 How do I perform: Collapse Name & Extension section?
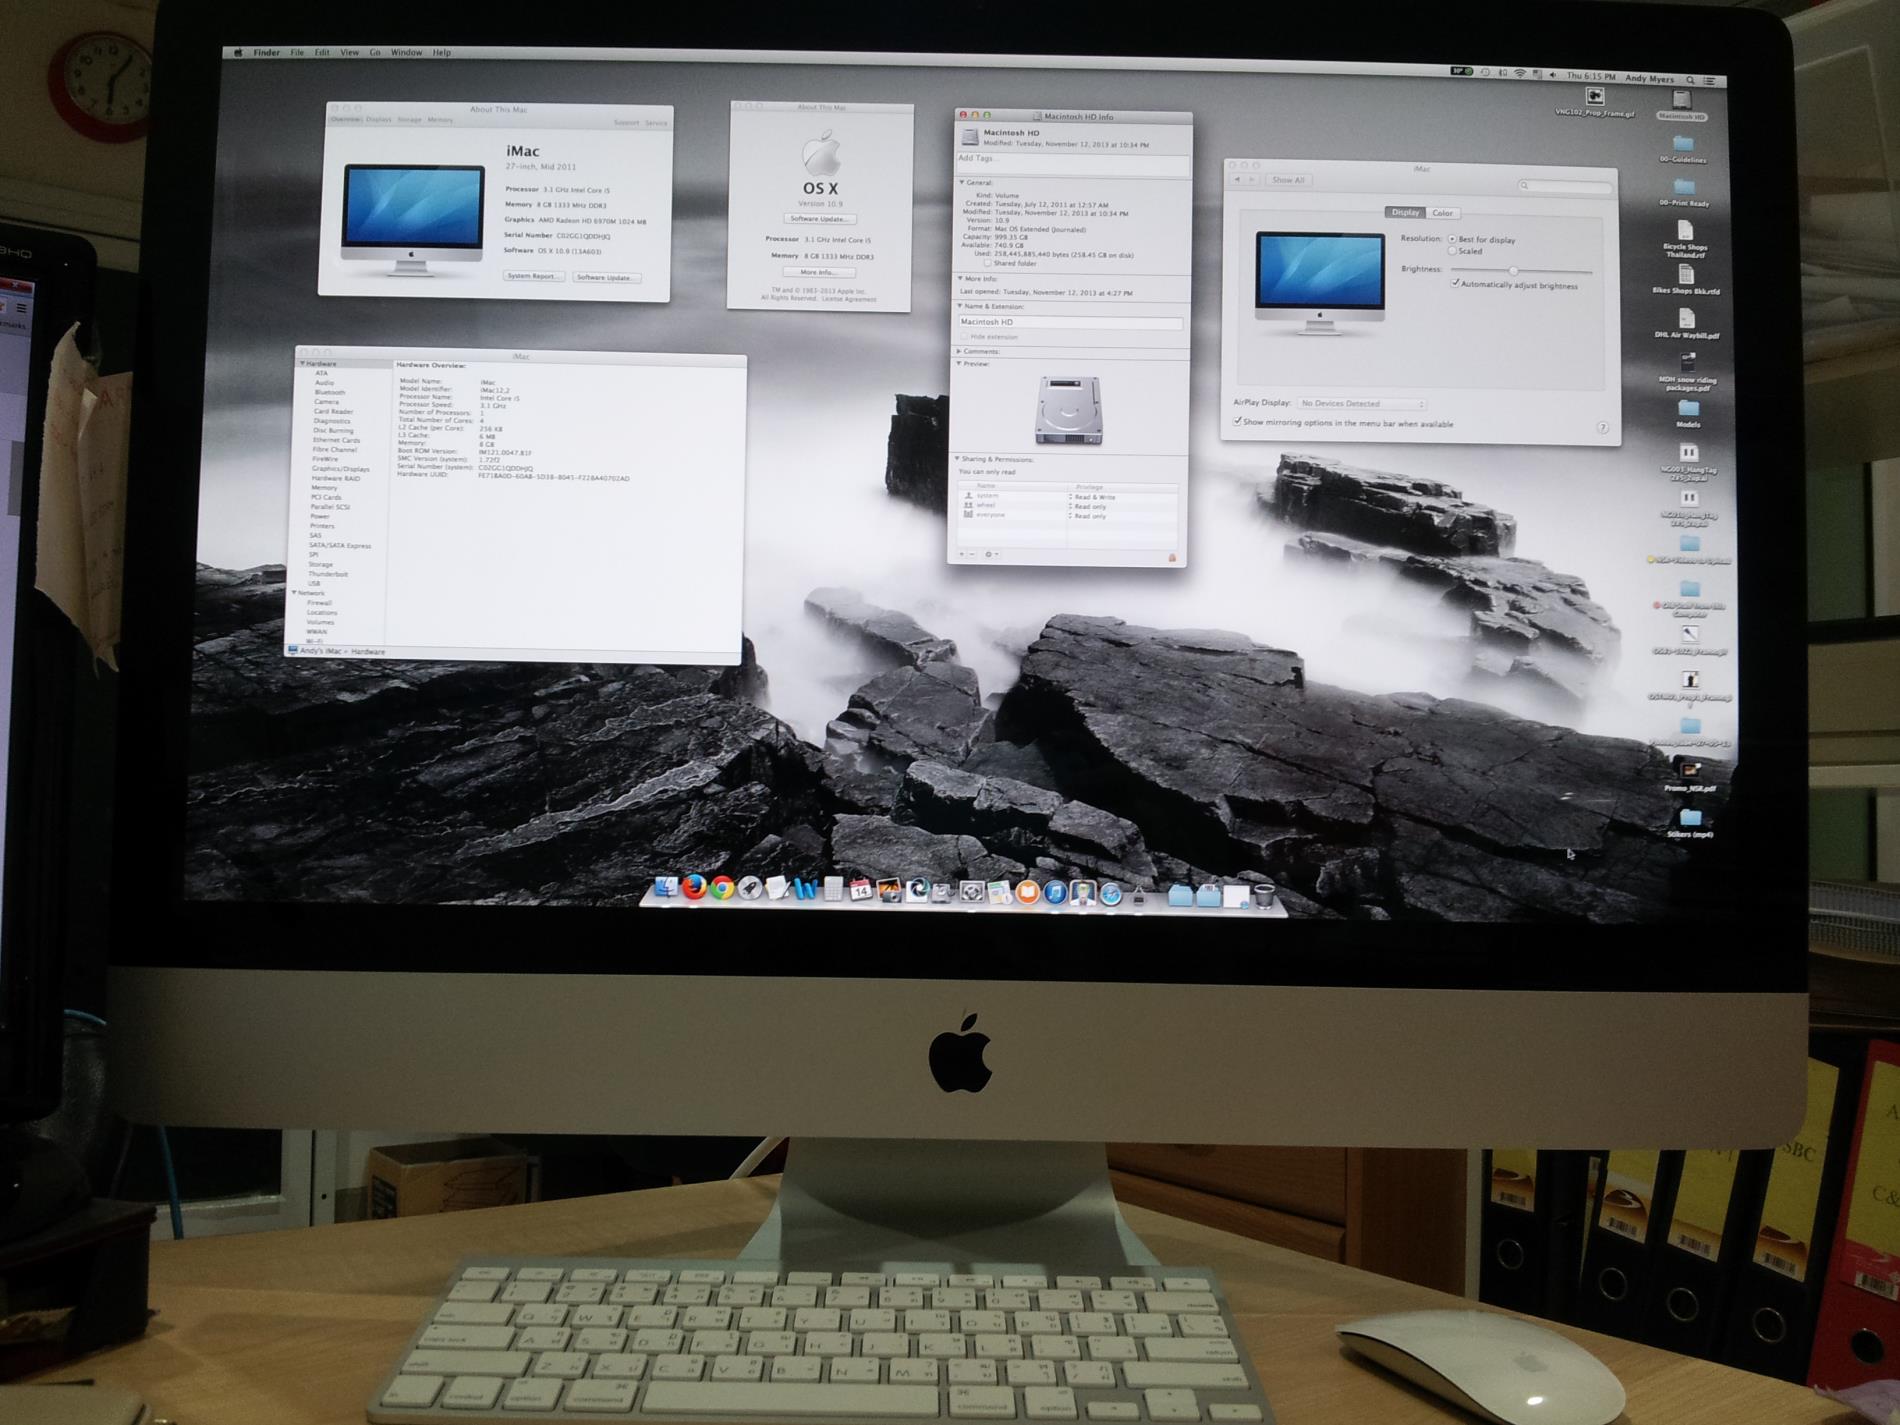960,306
